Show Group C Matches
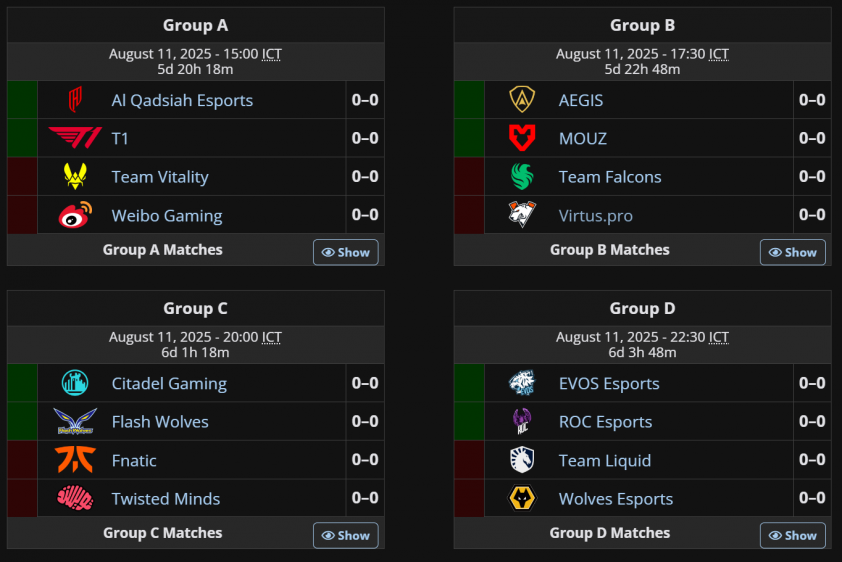Screen dimensions: 842x562 coord(346,535)
